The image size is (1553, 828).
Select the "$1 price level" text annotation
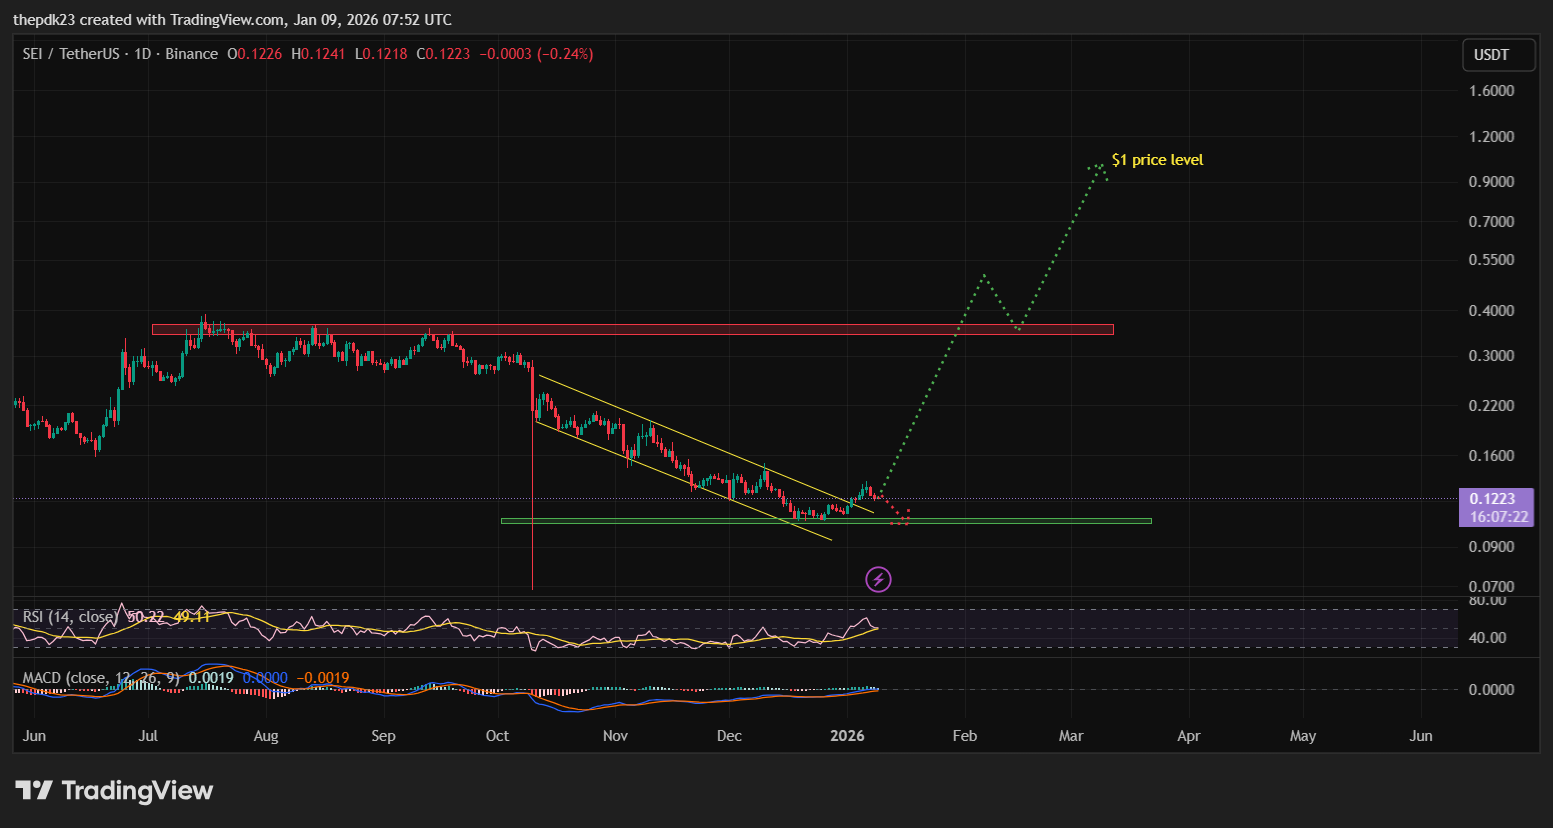pos(1157,160)
